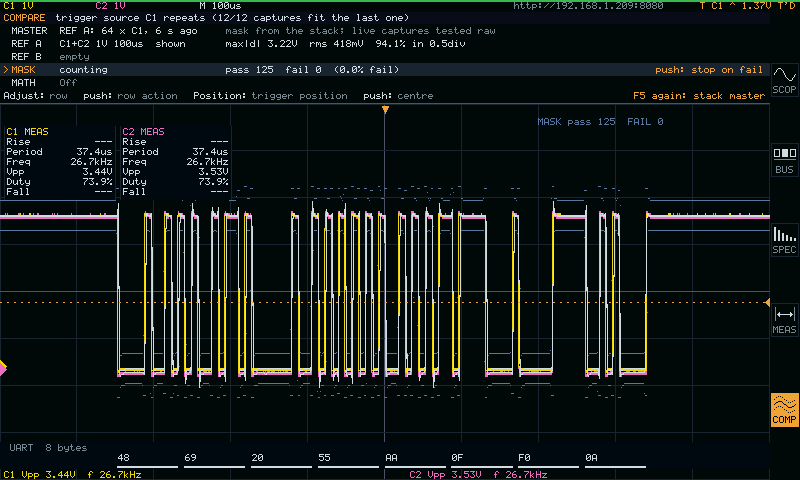Screen dimensions: 800x480
Task: Click the channel ground marker on left edge
Action: [x=3, y=368]
